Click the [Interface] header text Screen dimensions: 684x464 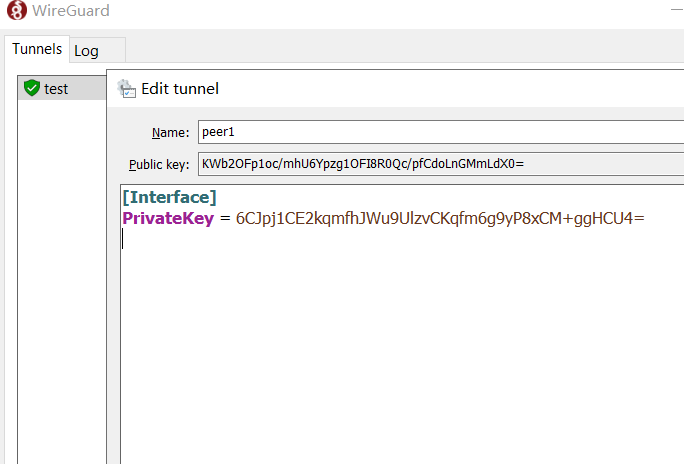click(170, 197)
